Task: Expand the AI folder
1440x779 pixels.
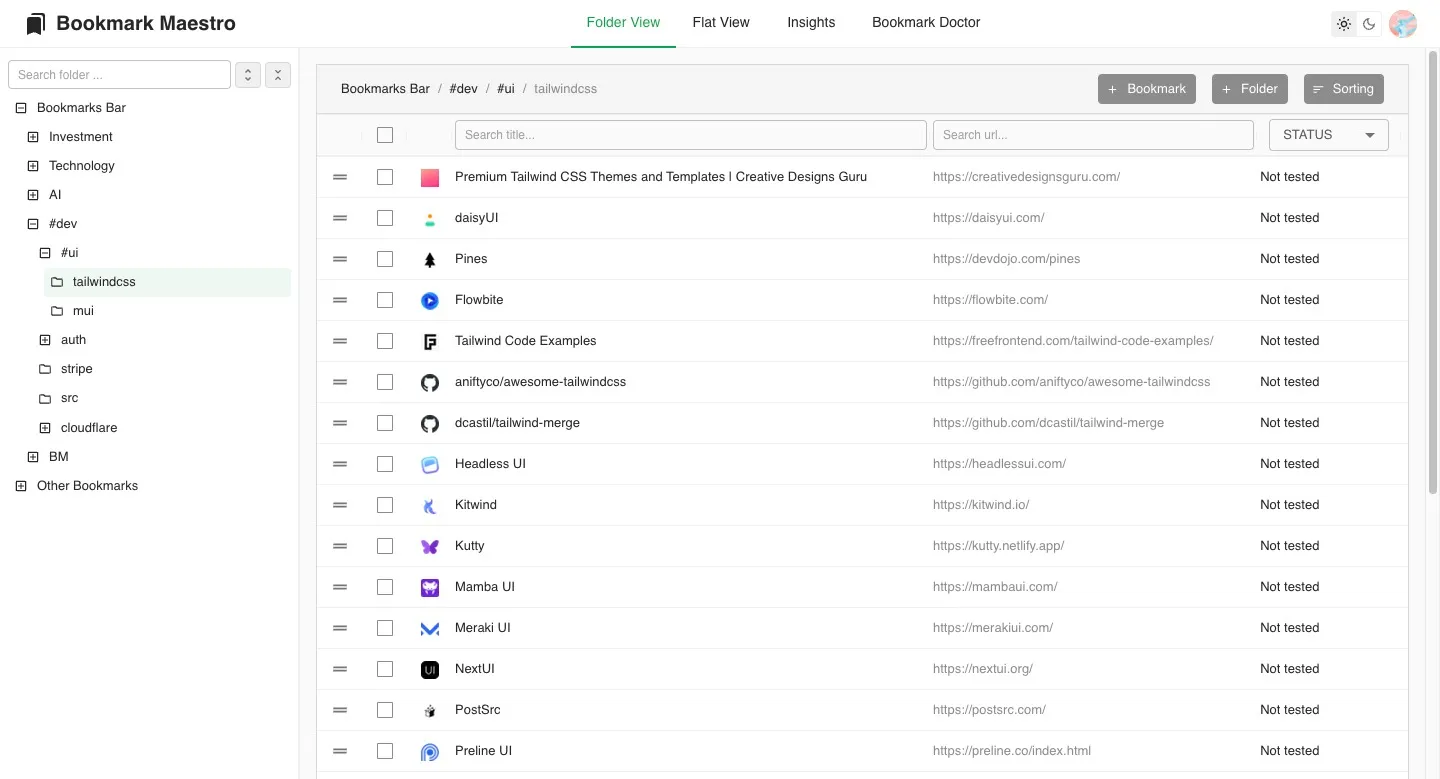Action: (x=33, y=195)
